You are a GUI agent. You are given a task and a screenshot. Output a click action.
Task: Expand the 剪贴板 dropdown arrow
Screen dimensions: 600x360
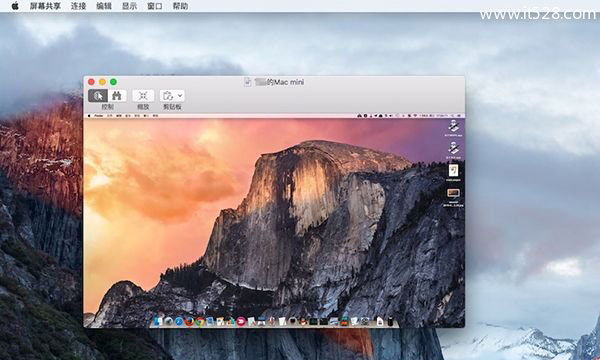[x=180, y=96]
